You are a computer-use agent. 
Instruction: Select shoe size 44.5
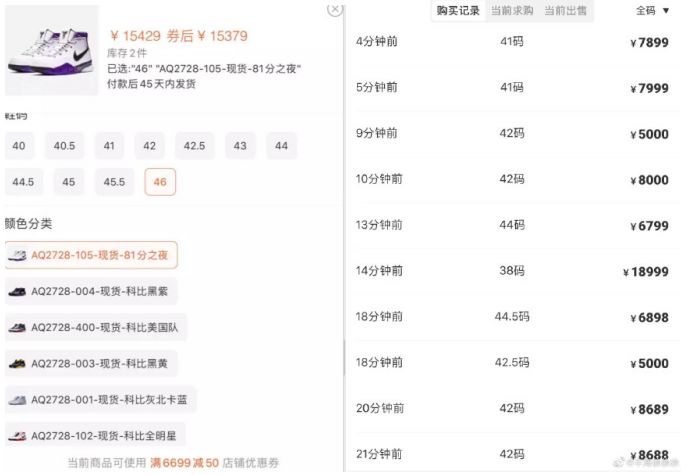coord(24,182)
